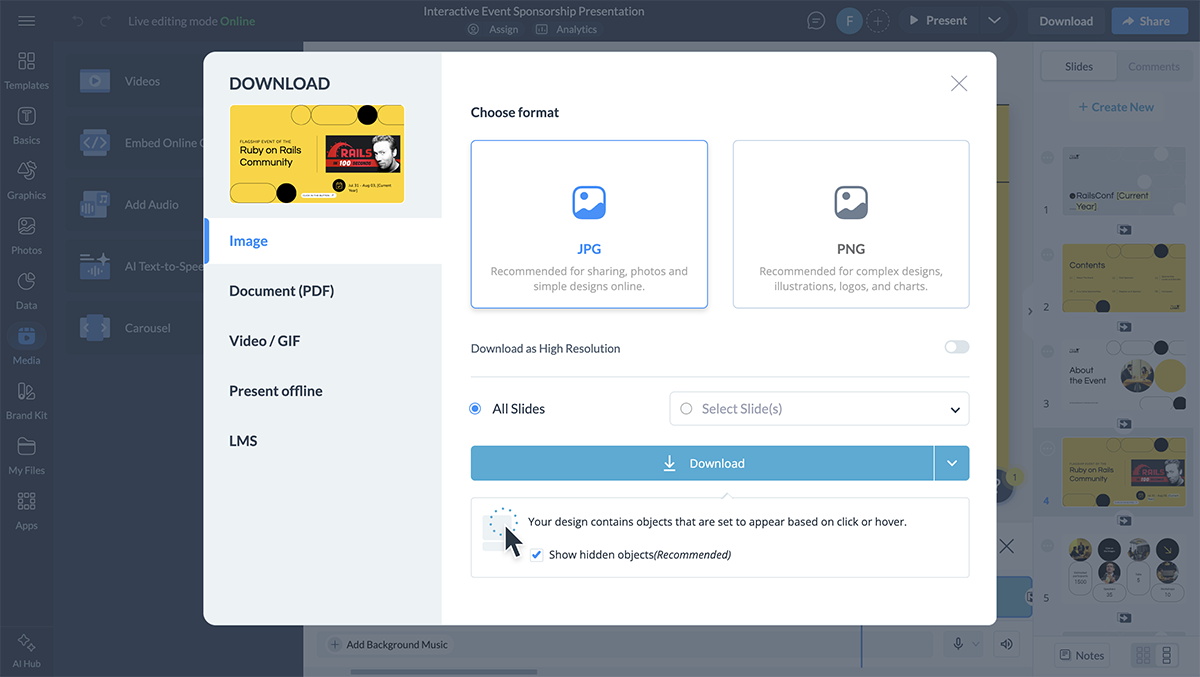Image resolution: width=1200 pixels, height=677 pixels.
Task: Click Create New slide button
Action: (1116, 107)
